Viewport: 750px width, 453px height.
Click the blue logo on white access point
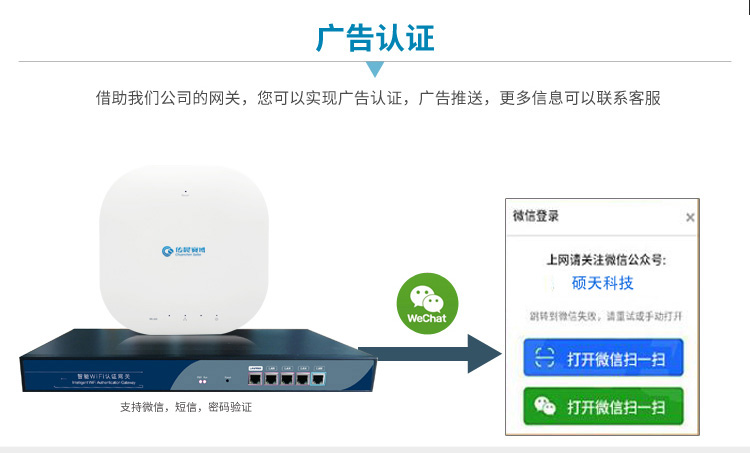coord(184,251)
